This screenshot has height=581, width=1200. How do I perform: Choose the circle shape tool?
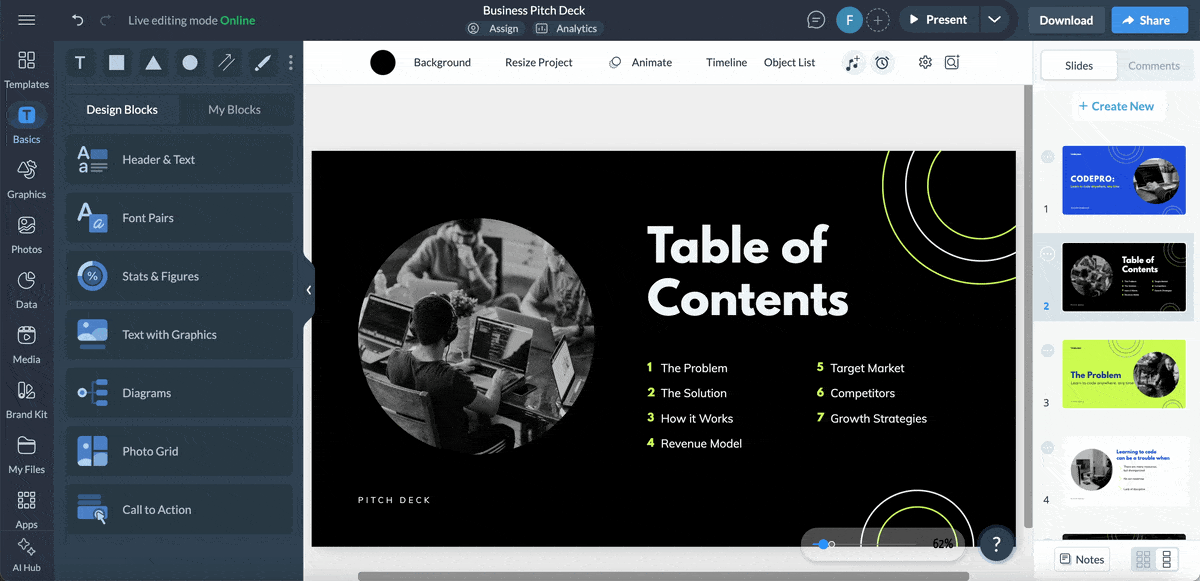(190, 63)
